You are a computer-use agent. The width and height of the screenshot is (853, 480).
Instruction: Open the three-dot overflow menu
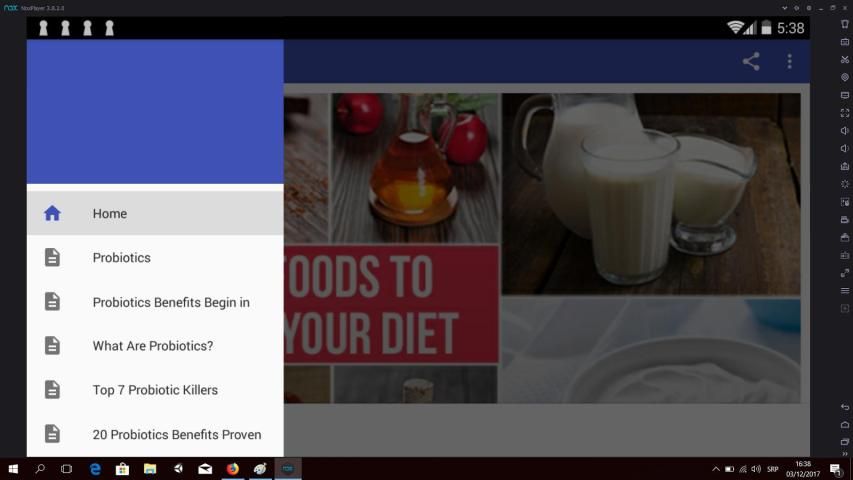click(x=789, y=62)
